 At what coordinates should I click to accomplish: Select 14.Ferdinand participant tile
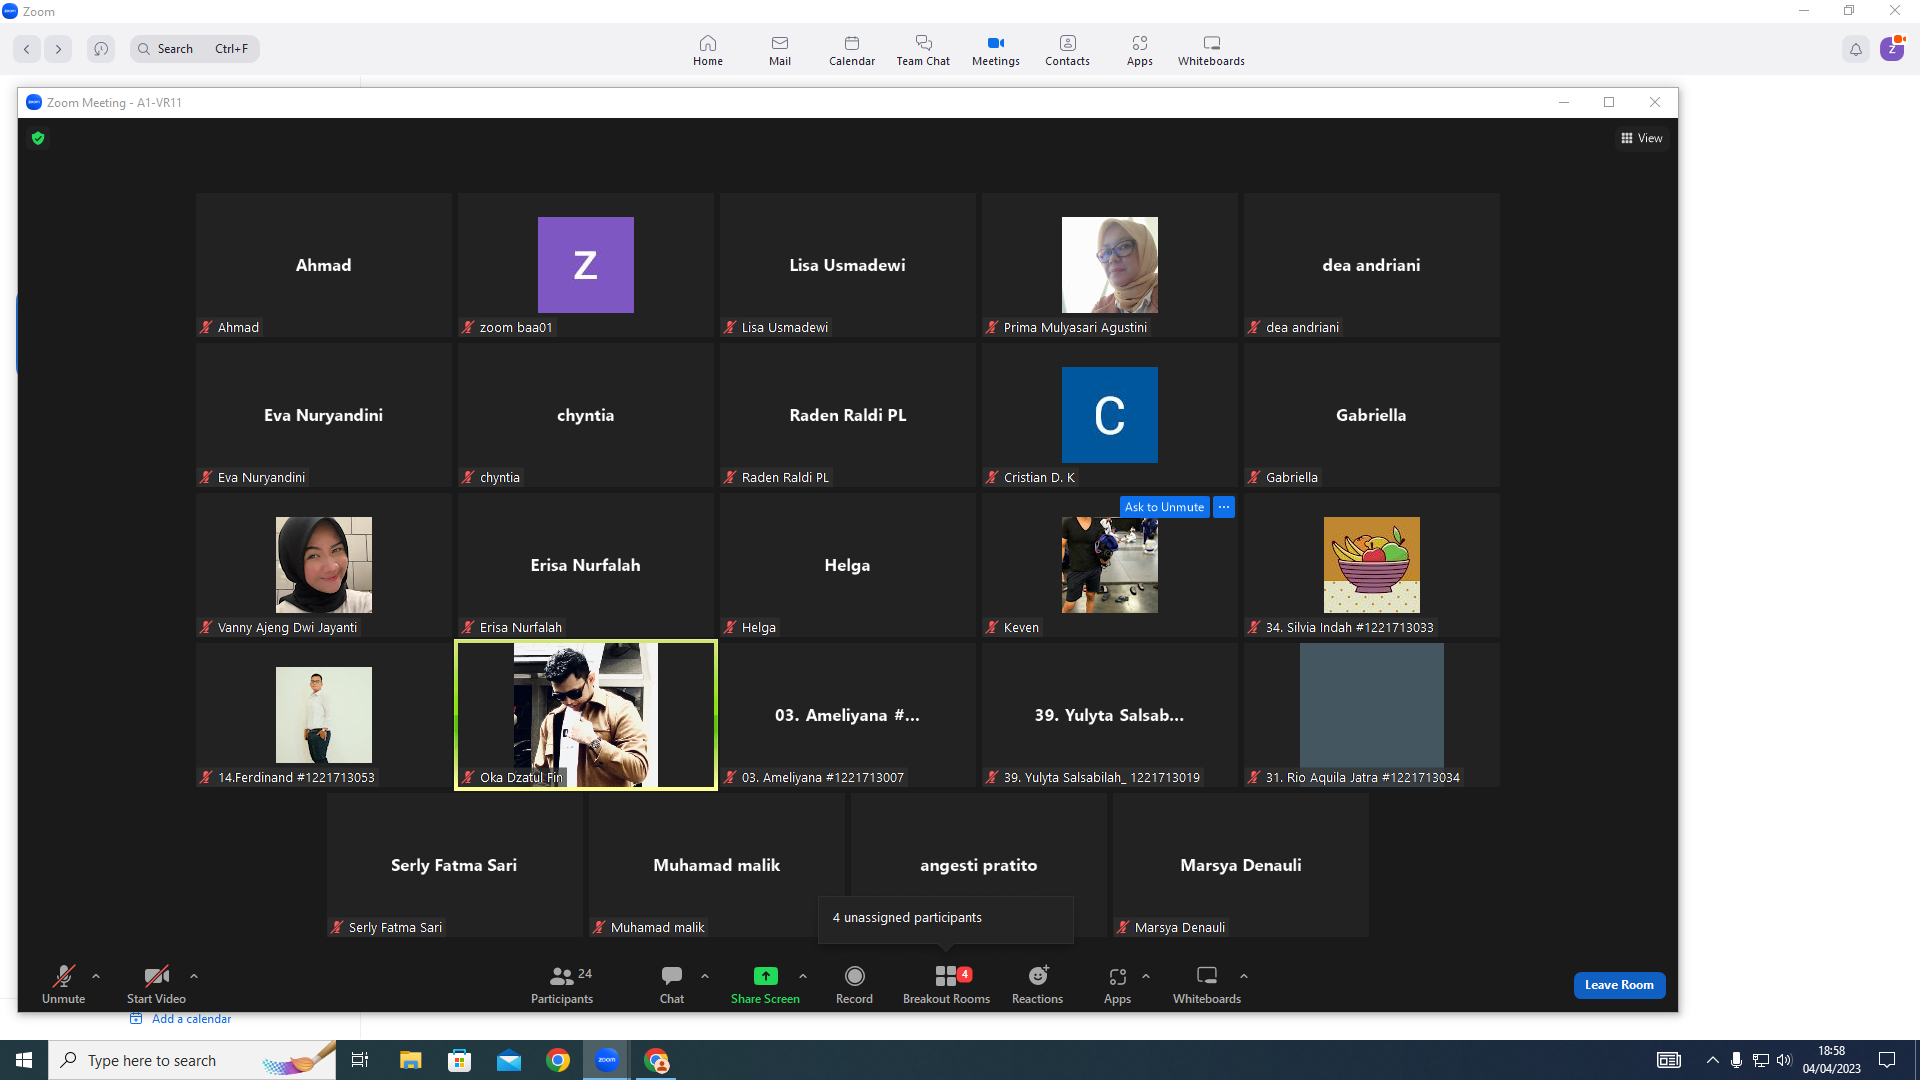point(324,715)
